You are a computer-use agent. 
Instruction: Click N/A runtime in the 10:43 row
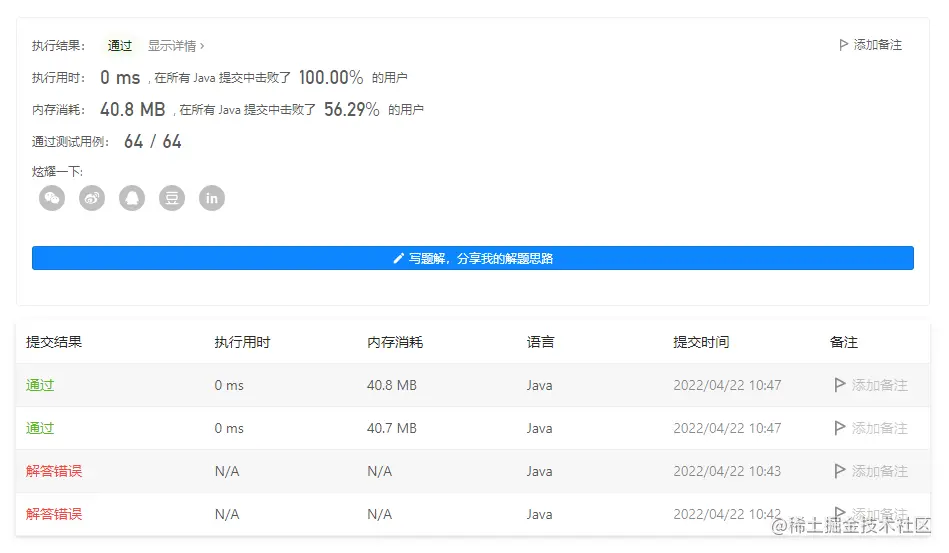pyautogui.click(x=227, y=471)
